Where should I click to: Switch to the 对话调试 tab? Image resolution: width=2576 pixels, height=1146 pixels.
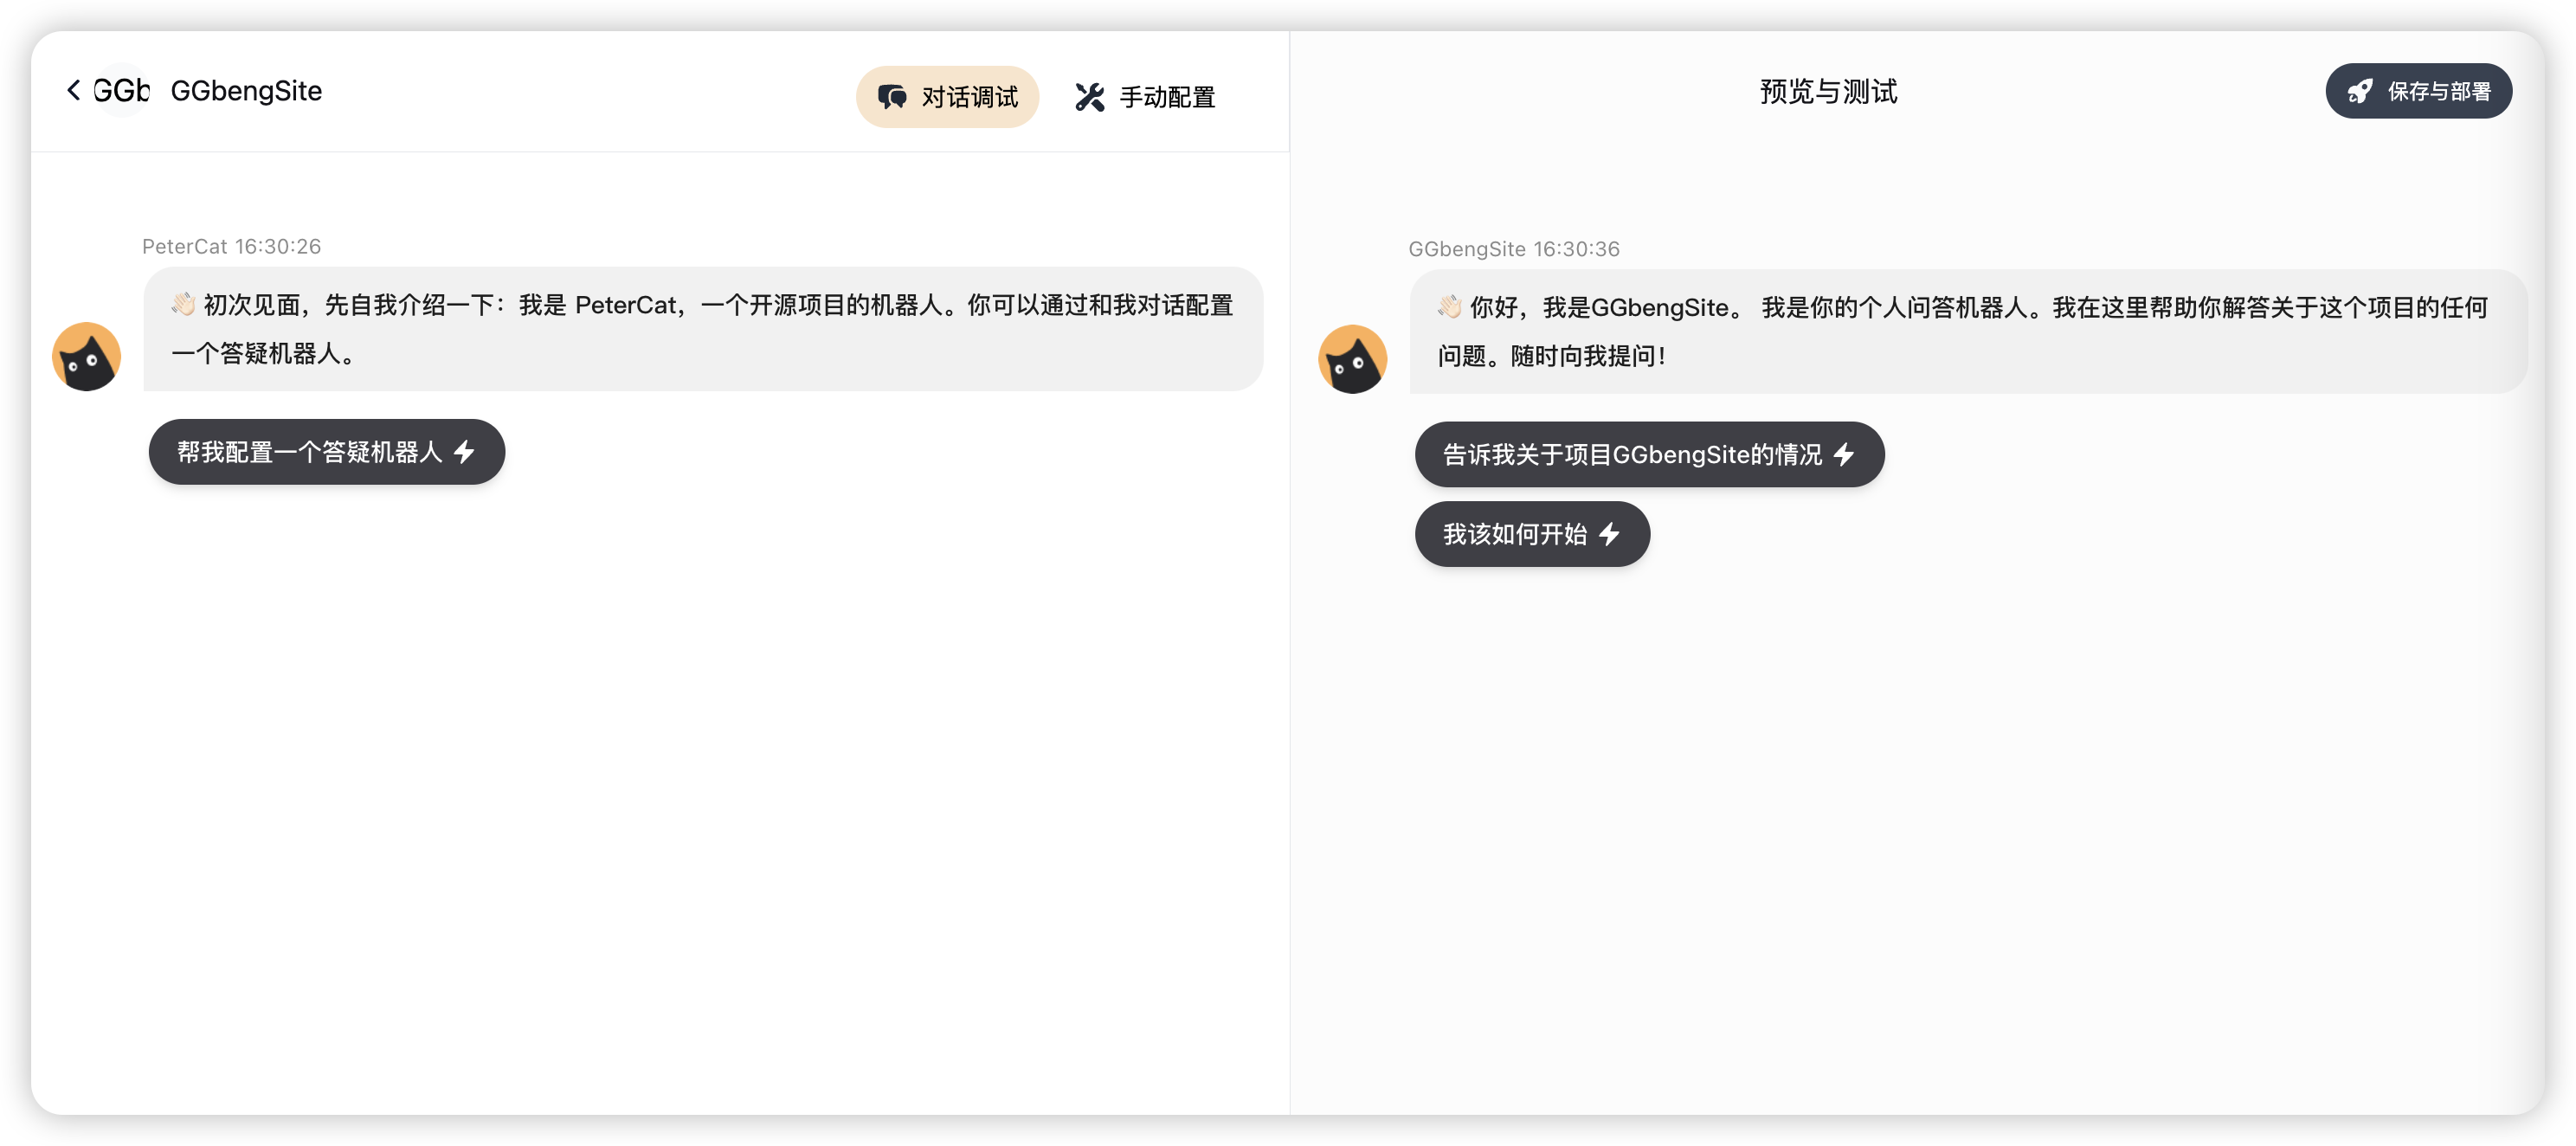(x=968, y=97)
